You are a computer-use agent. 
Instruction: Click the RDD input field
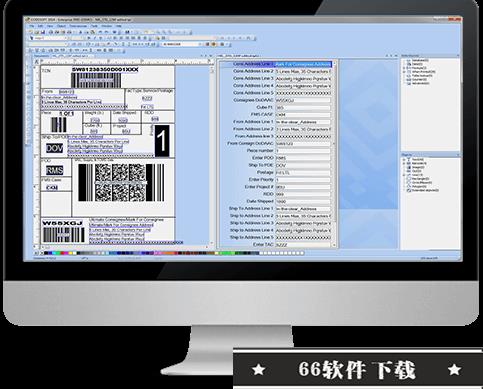[303, 194]
